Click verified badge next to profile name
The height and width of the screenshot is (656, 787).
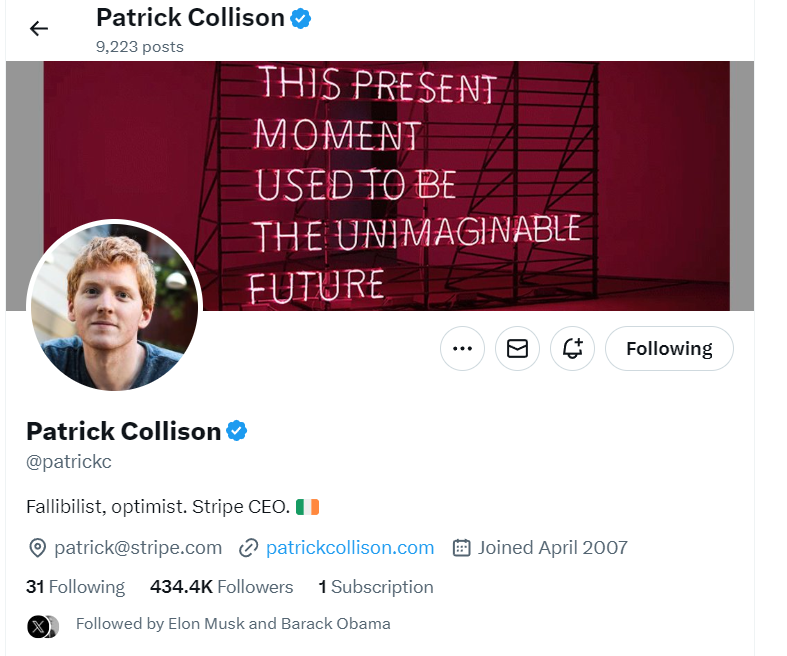pyautogui.click(x=237, y=431)
